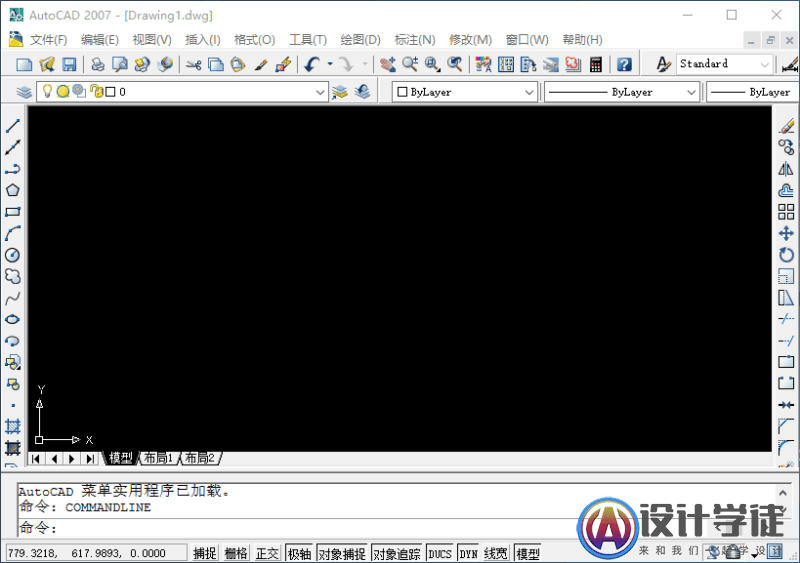Click the Undo arrow icon
Viewport: 800px width, 563px height.
312,64
